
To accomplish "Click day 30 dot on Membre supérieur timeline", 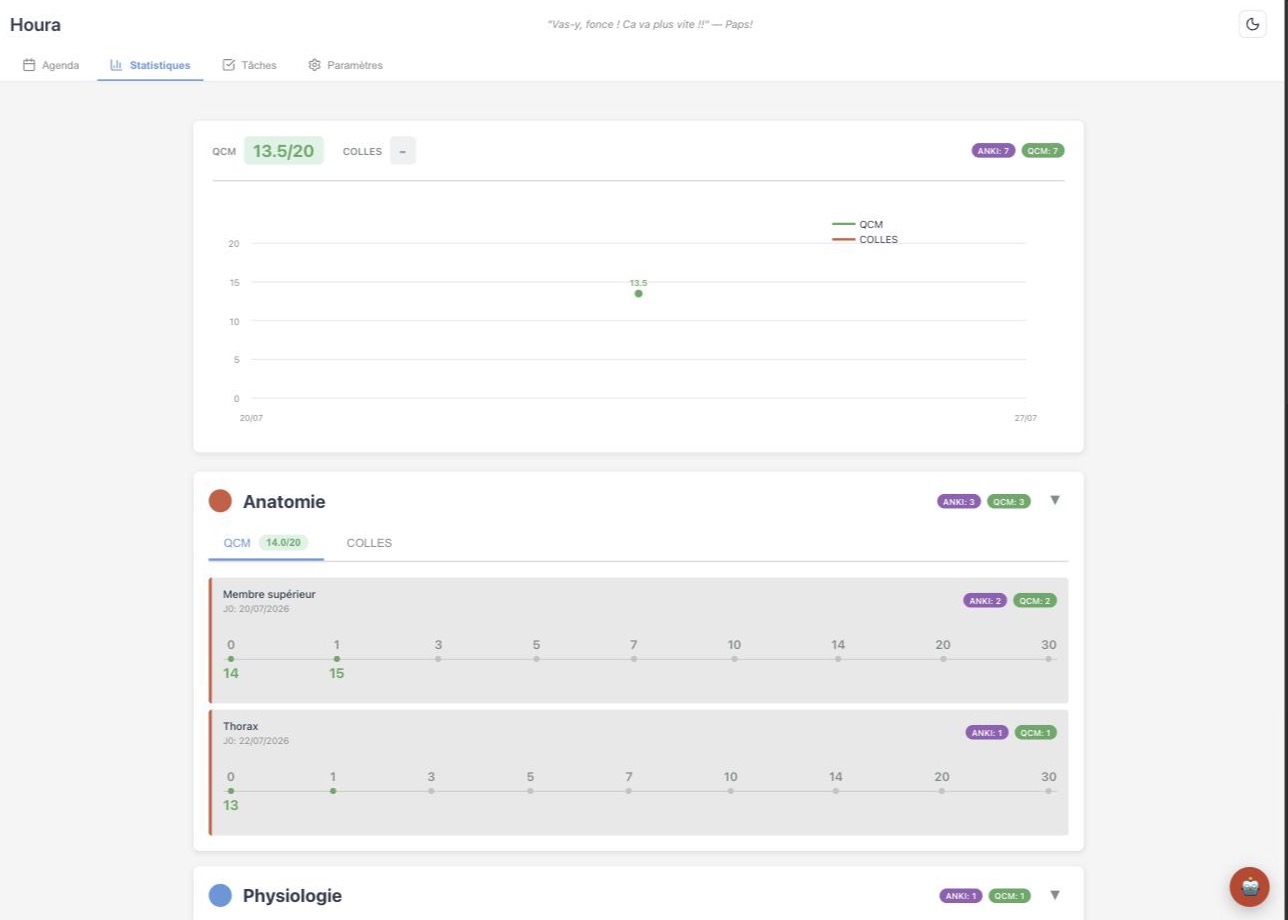I will click(1049, 659).
